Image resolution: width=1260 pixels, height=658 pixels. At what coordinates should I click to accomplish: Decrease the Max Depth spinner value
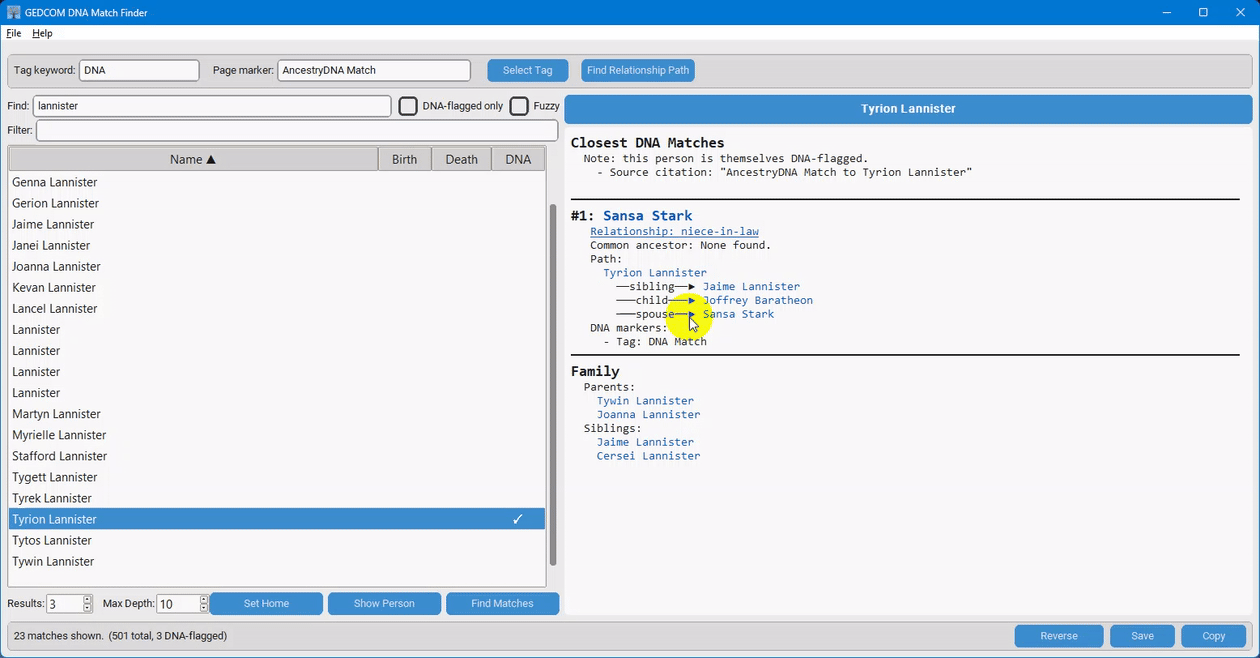(x=204, y=608)
